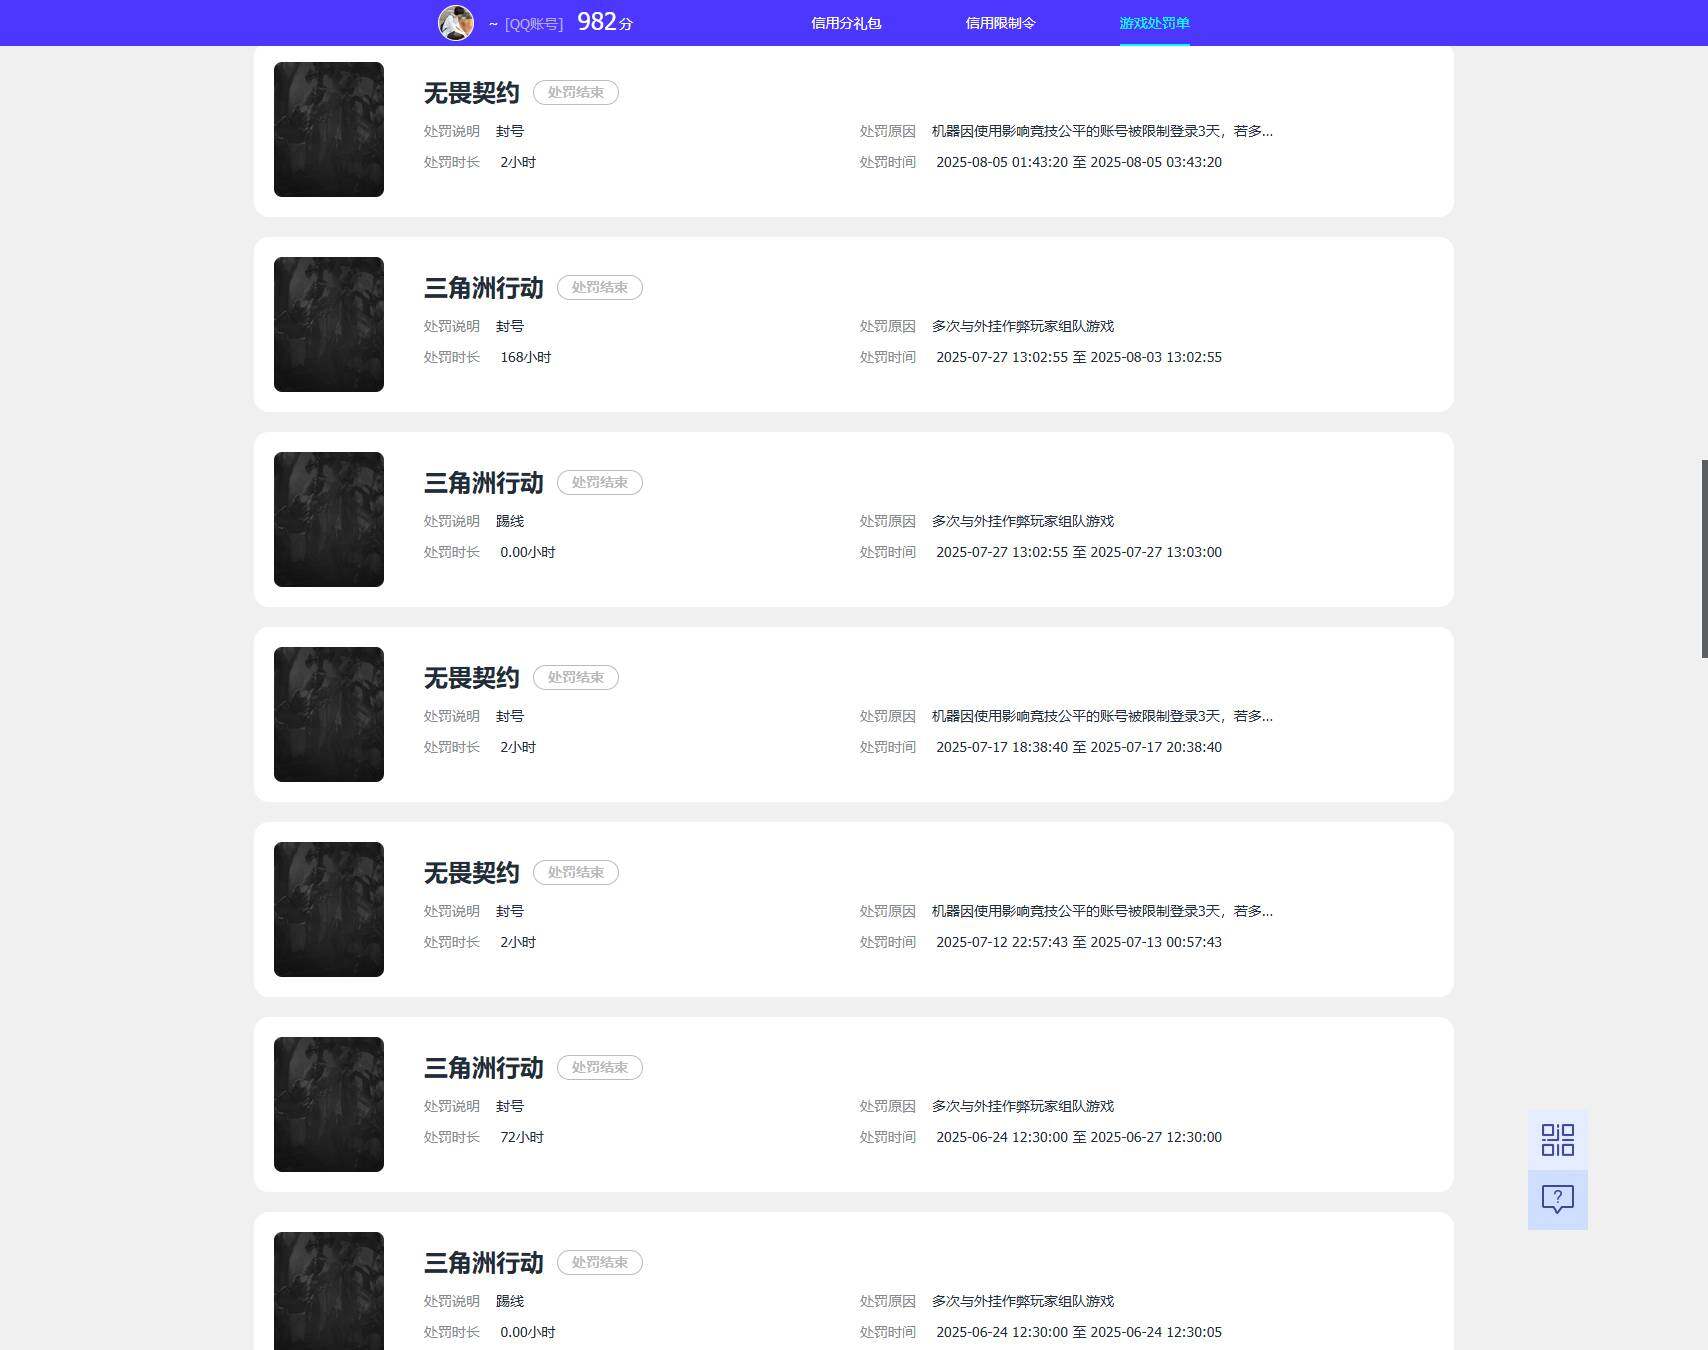The height and width of the screenshot is (1350, 1708).
Task: Click 多次与外挂作弊玩家组队游戏 on 168小时 card
Action: 1023,326
